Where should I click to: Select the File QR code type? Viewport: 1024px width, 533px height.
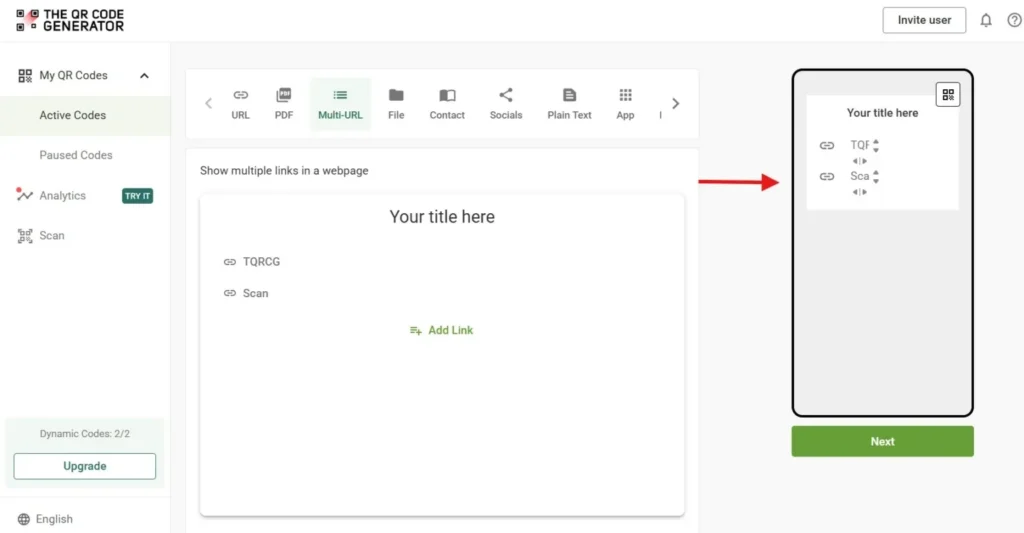coord(396,104)
